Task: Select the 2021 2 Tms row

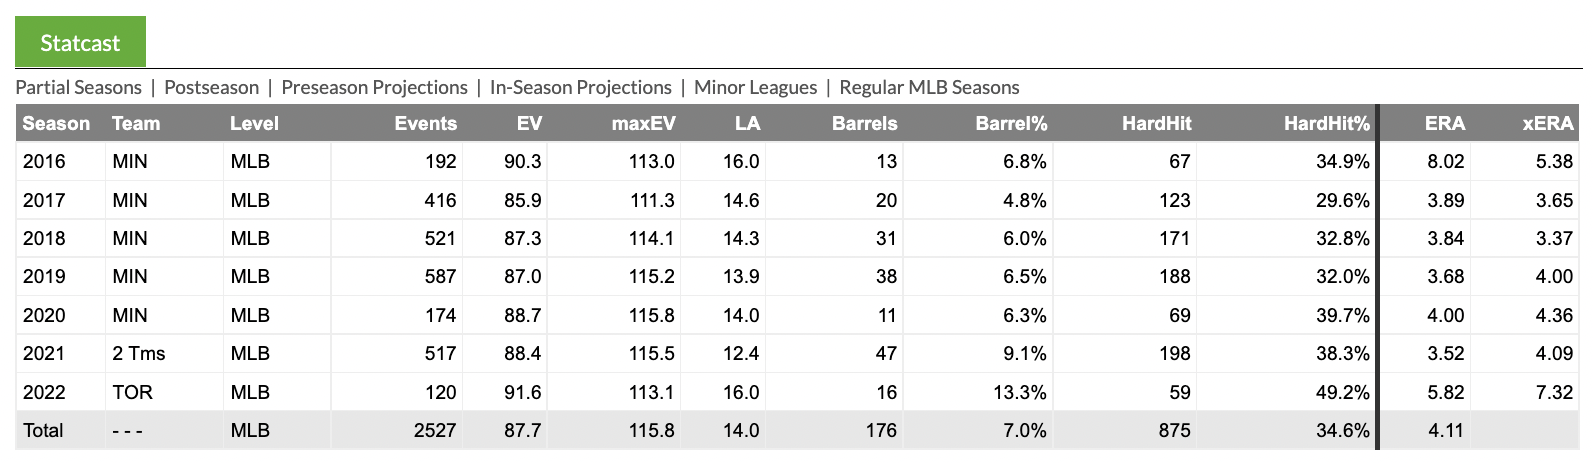Action: click(x=798, y=353)
